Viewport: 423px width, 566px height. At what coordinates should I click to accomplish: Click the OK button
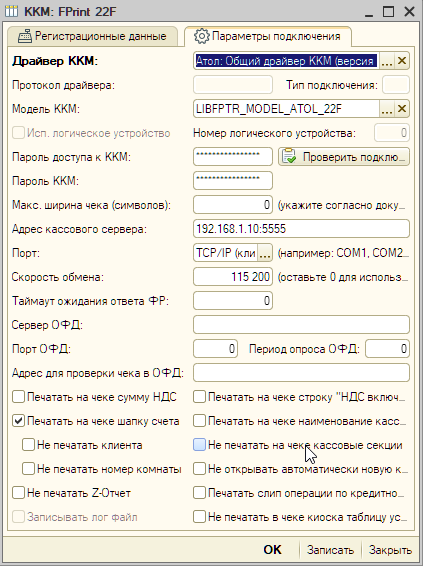[x=272, y=550]
